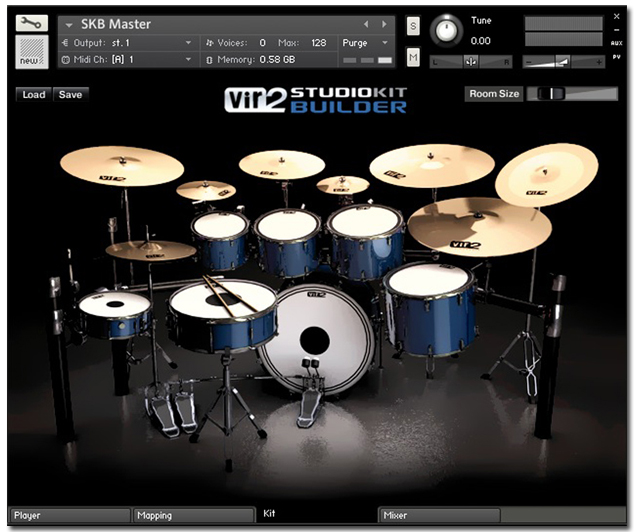This screenshot has height=532, width=634.
Task: Adjust the pan slider between L and R
Action: 471,62
